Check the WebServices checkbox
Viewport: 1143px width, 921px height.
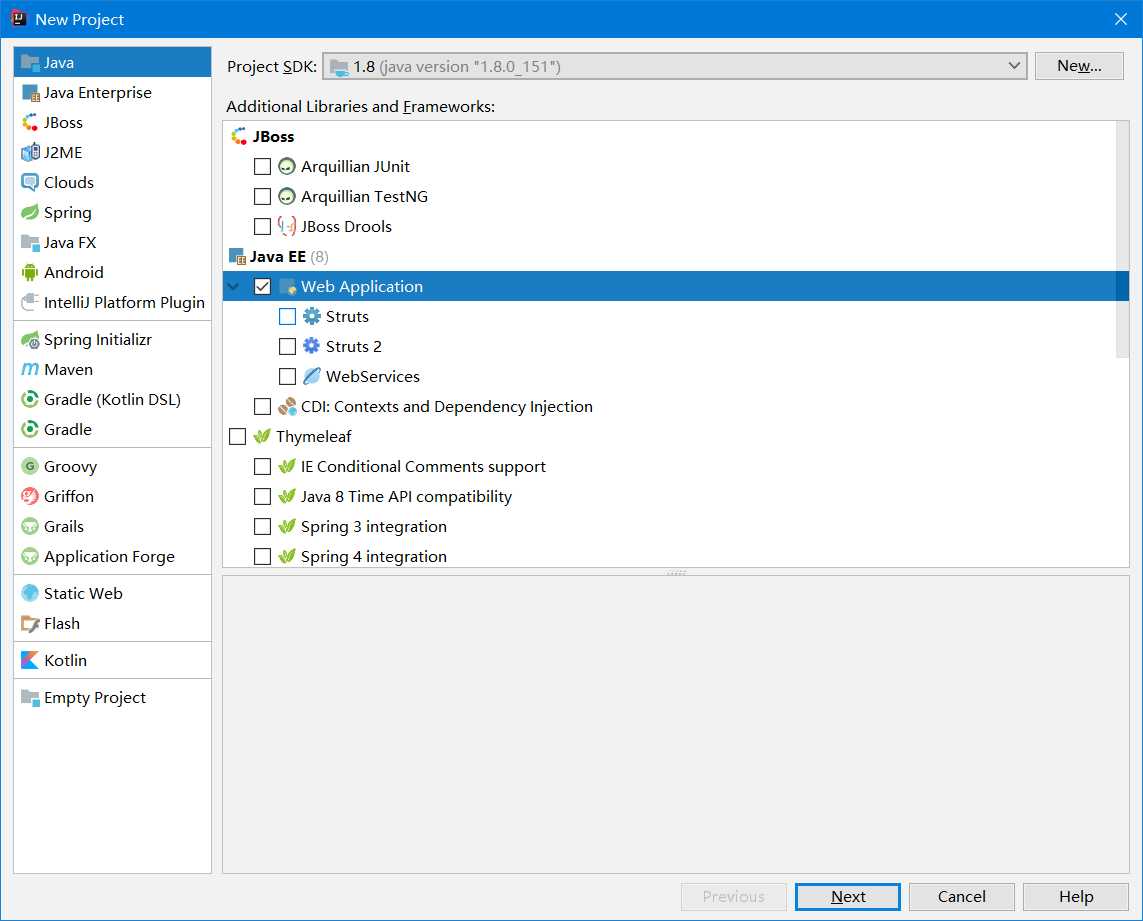pyautogui.click(x=287, y=376)
